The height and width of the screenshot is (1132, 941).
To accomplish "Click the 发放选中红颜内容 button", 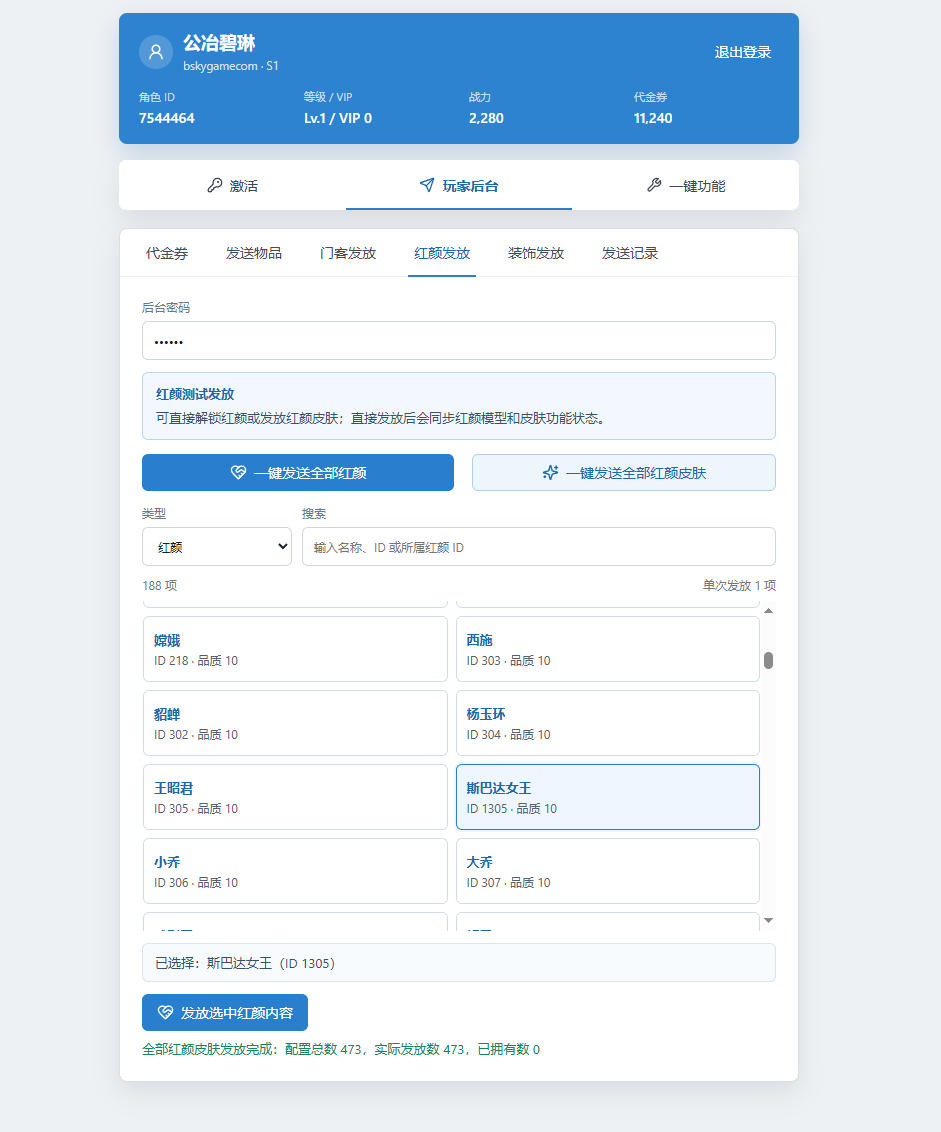I will [x=225, y=1012].
